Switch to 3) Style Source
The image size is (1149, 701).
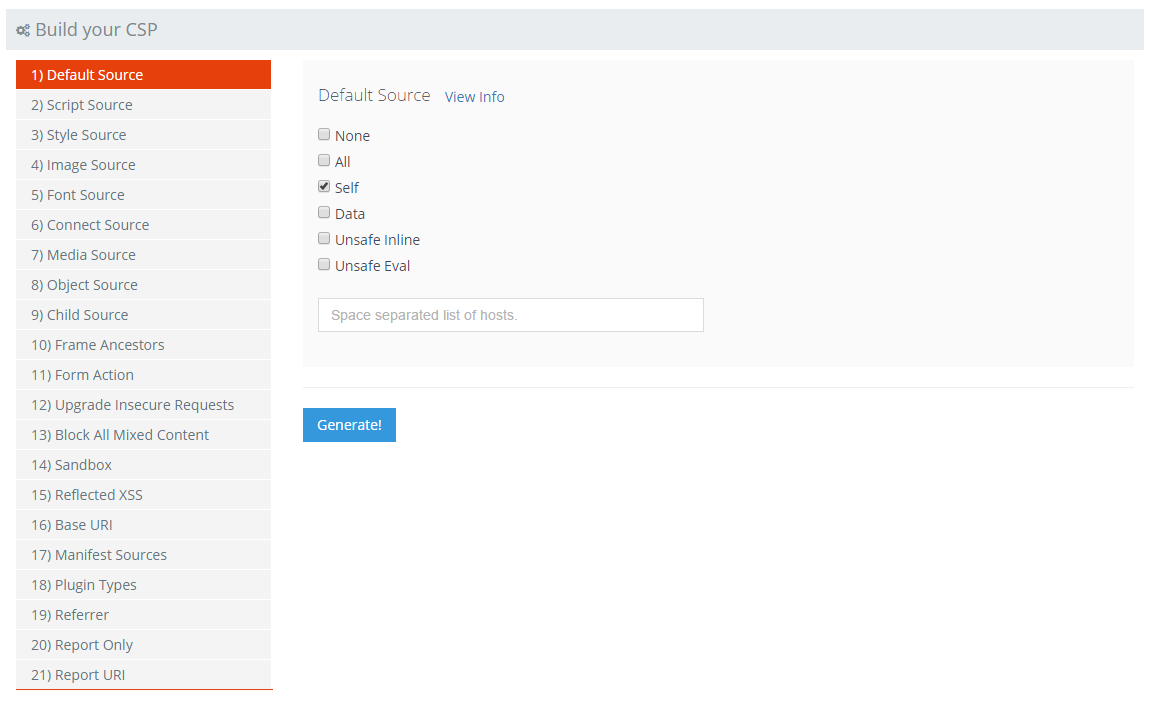(144, 135)
